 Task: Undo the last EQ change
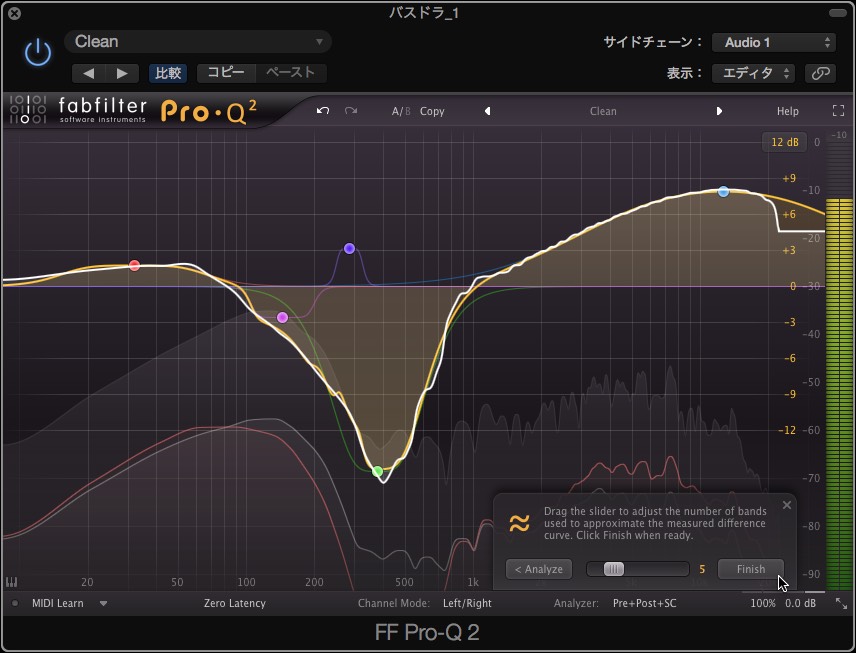pyautogui.click(x=323, y=111)
